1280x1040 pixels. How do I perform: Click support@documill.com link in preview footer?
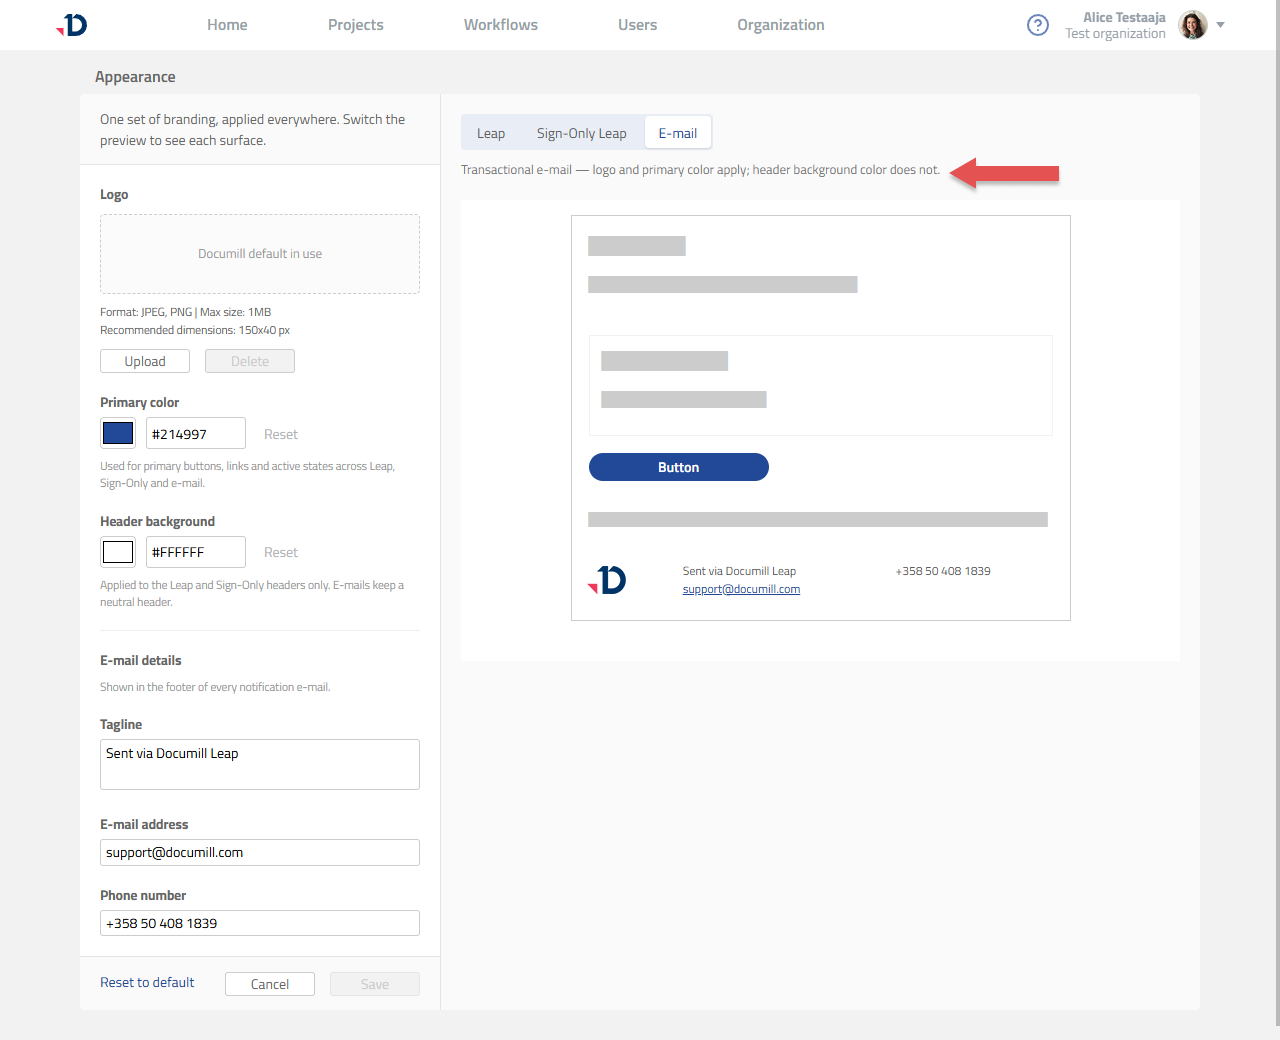coord(741,589)
